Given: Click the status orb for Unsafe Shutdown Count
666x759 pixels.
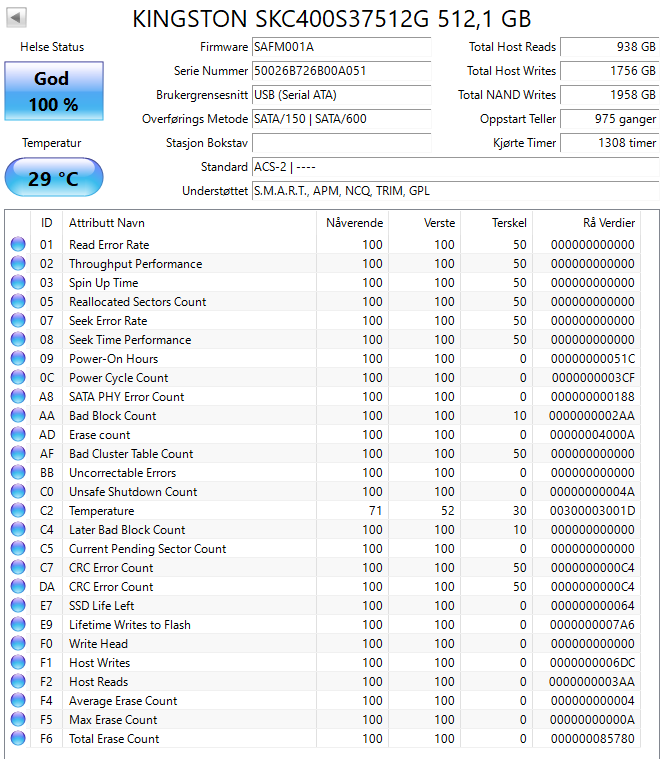Looking at the screenshot, I should [18, 491].
